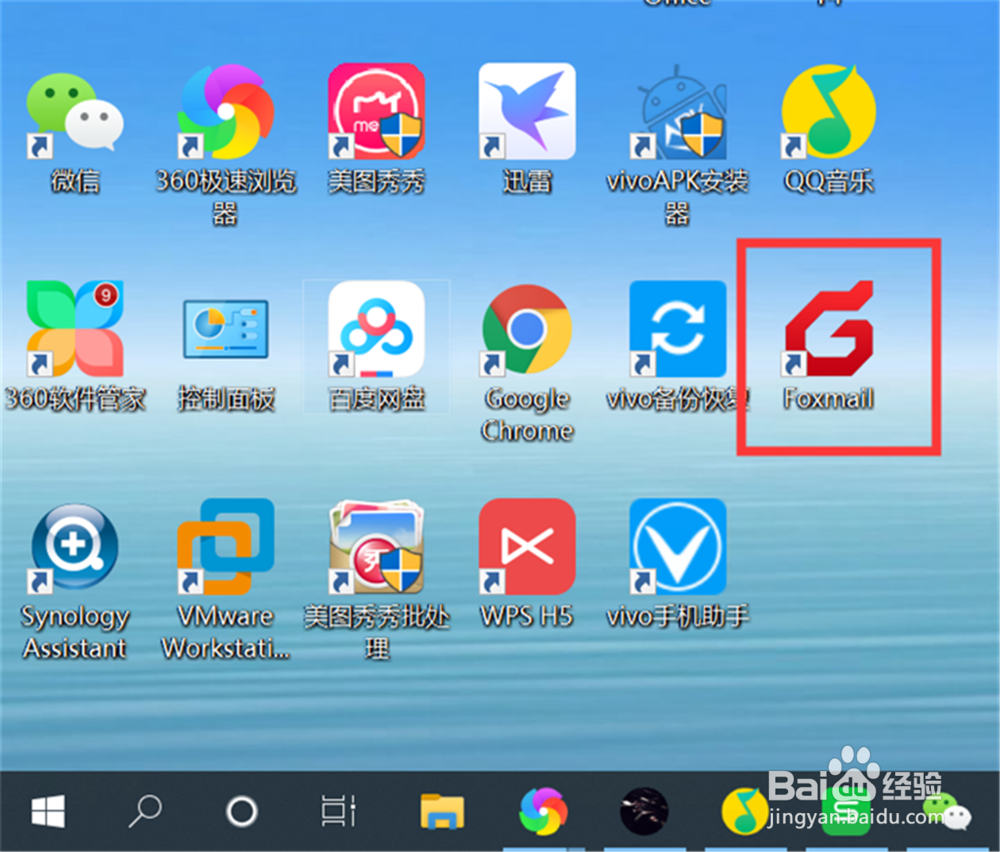Image resolution: width=1000 pixels, height=852 pixels.
Task: Select the 迅雷 hummingbird icon
Action: (x=527, y=111)
